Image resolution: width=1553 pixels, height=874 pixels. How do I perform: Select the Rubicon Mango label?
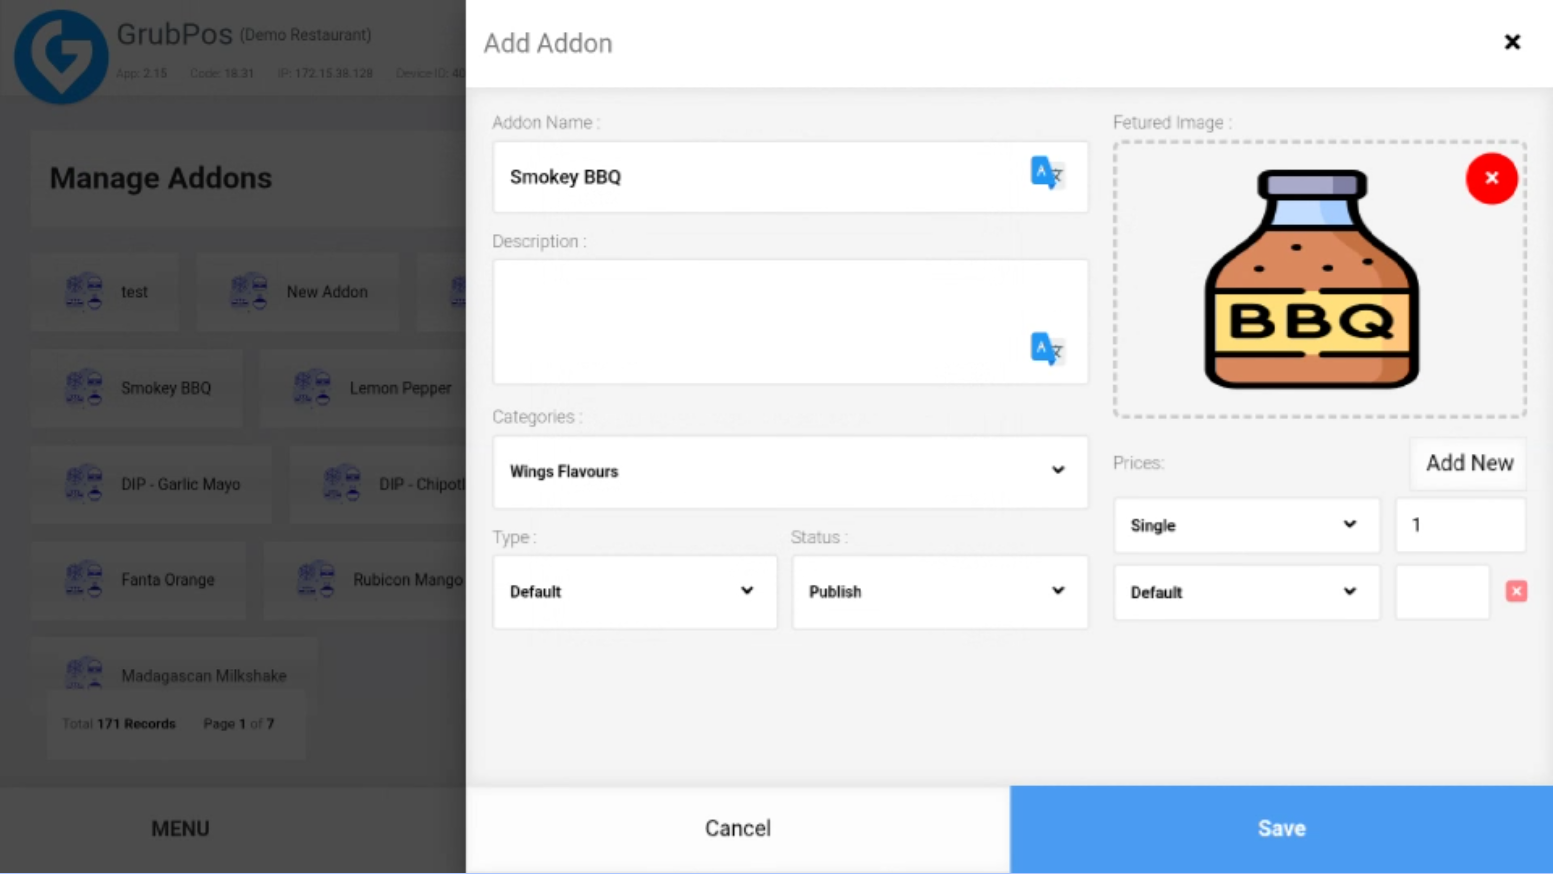tap(408, 580)
